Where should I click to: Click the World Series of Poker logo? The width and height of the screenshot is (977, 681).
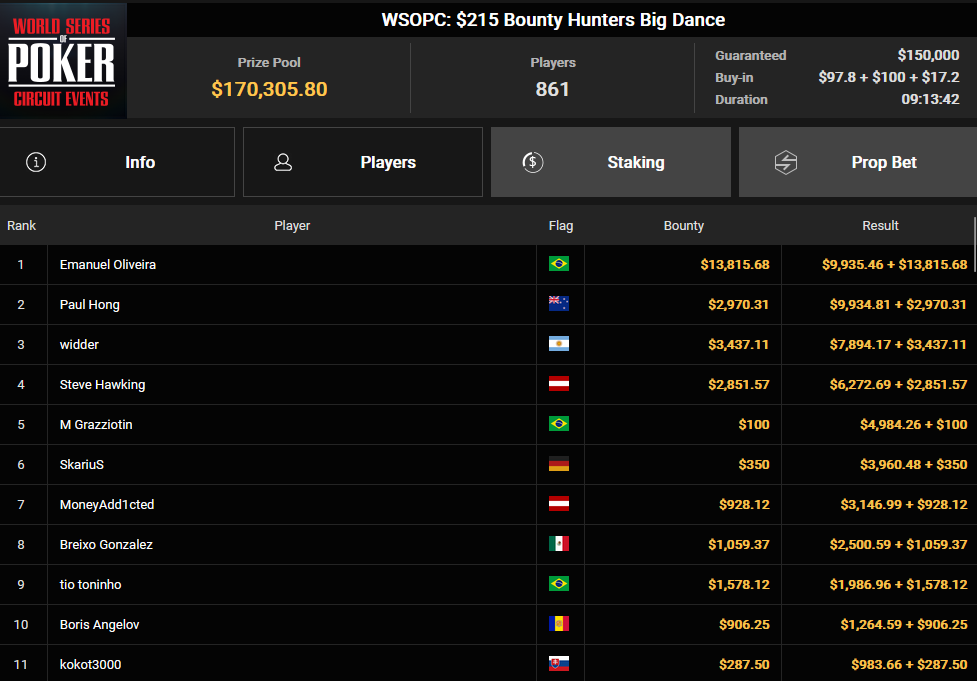pyautogui.click(x=63, y=60)
